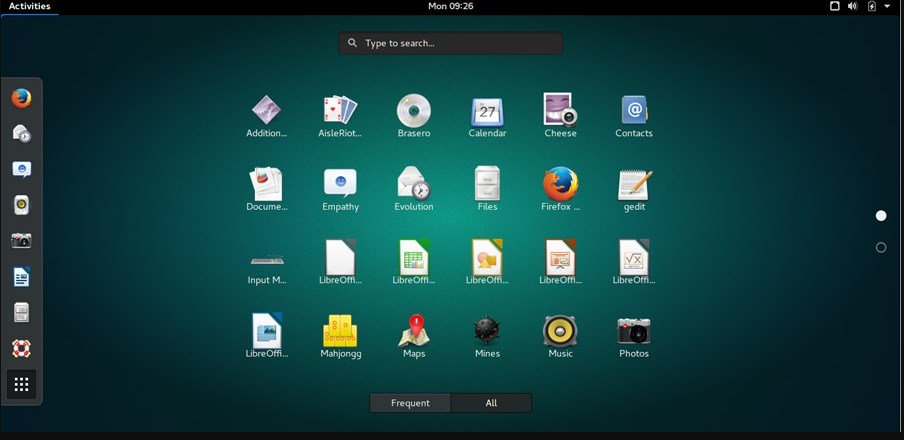Screen dimensions: 904x440
Task: Click the battery charging status icon
Action: click(871, 6)
